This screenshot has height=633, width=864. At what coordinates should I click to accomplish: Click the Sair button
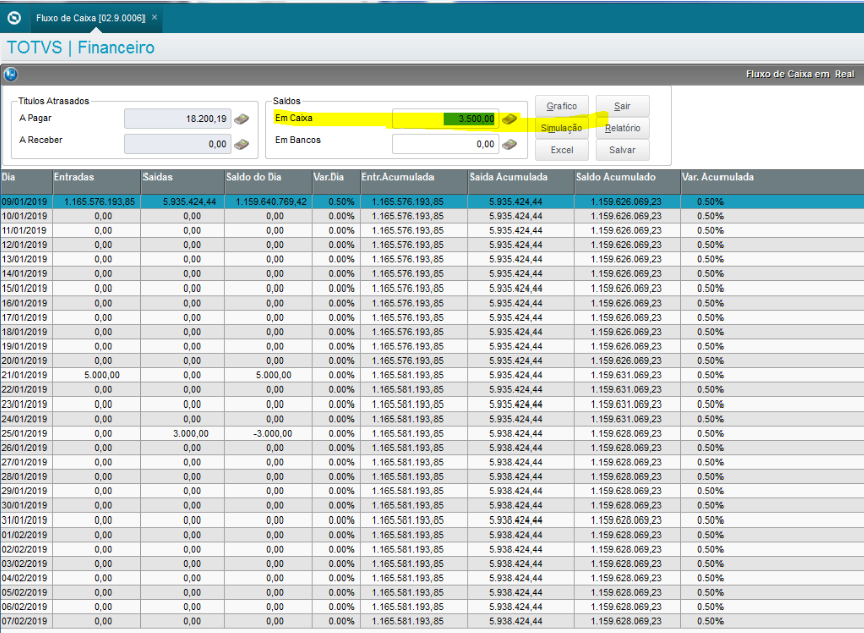[622, 106]
